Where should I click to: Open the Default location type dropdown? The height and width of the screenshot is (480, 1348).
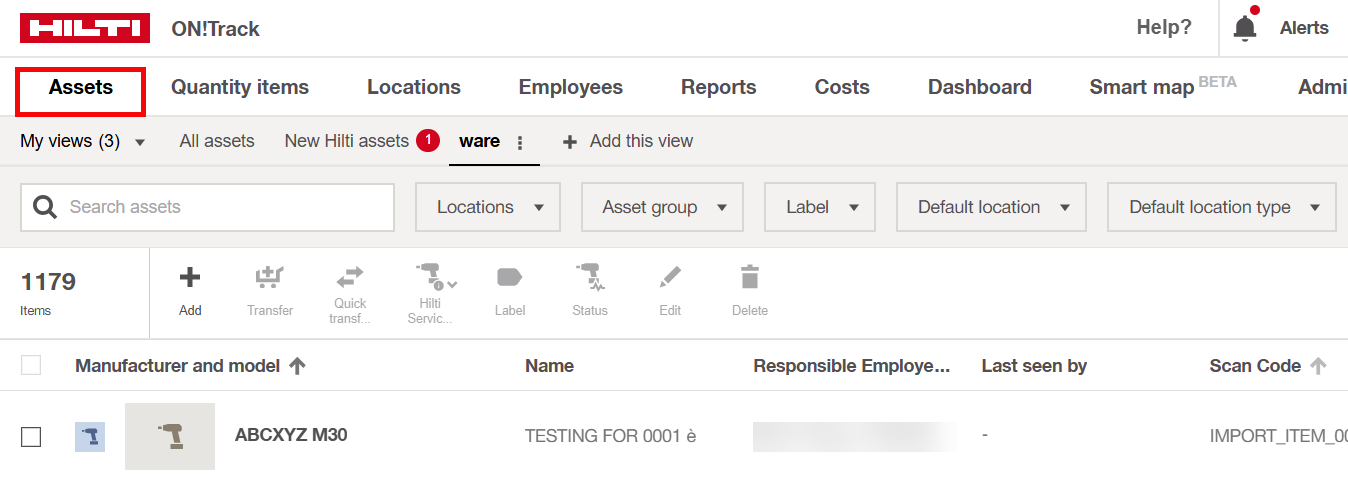point(1221,207)
